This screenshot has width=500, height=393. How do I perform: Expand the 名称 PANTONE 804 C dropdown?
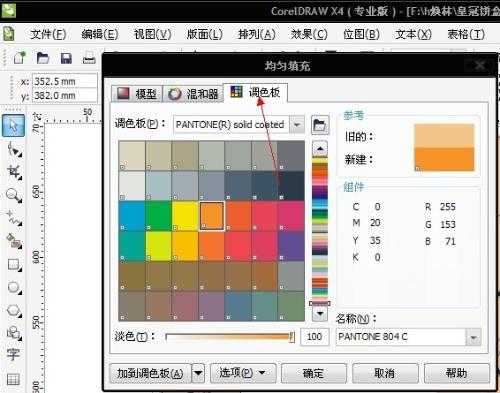click(473, 338)
